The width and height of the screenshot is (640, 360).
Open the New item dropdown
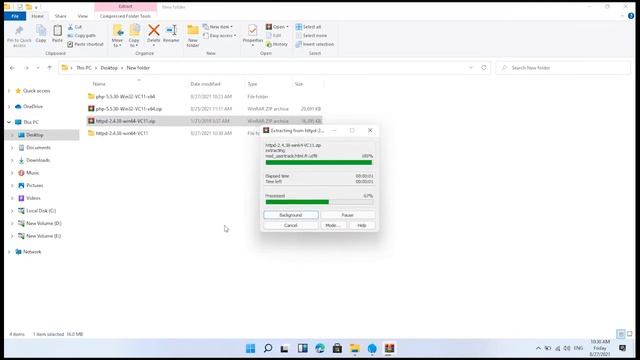click(x=218, y=27)
